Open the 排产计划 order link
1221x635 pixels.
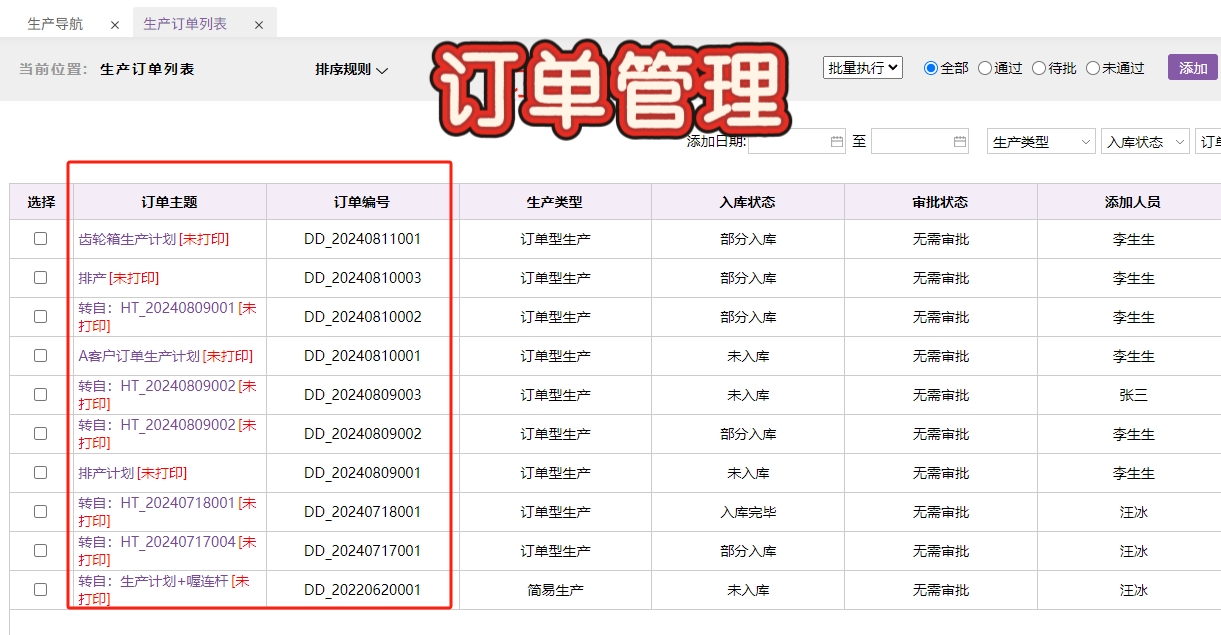pos(106,473)
